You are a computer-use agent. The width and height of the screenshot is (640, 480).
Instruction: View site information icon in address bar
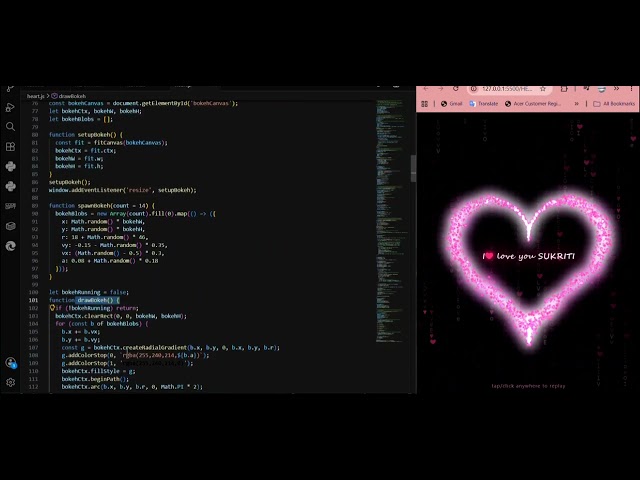(473, 89)
